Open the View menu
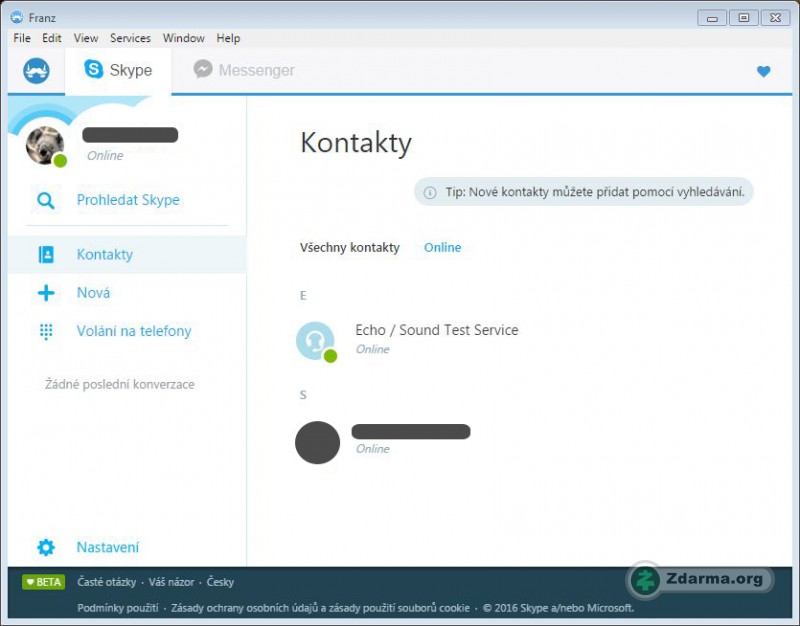 pyautogui.click(x=86, y=38)
